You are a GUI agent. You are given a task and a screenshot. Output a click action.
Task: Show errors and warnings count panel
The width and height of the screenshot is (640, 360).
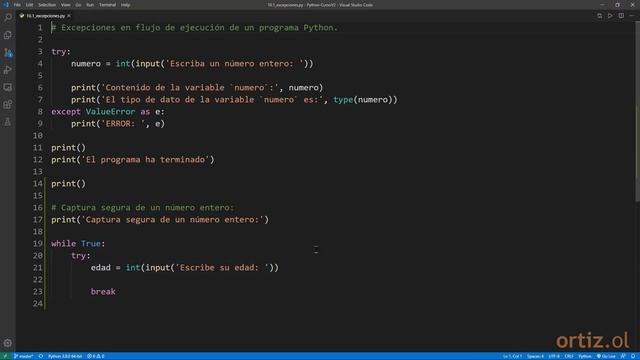click(x=96, y=356)
